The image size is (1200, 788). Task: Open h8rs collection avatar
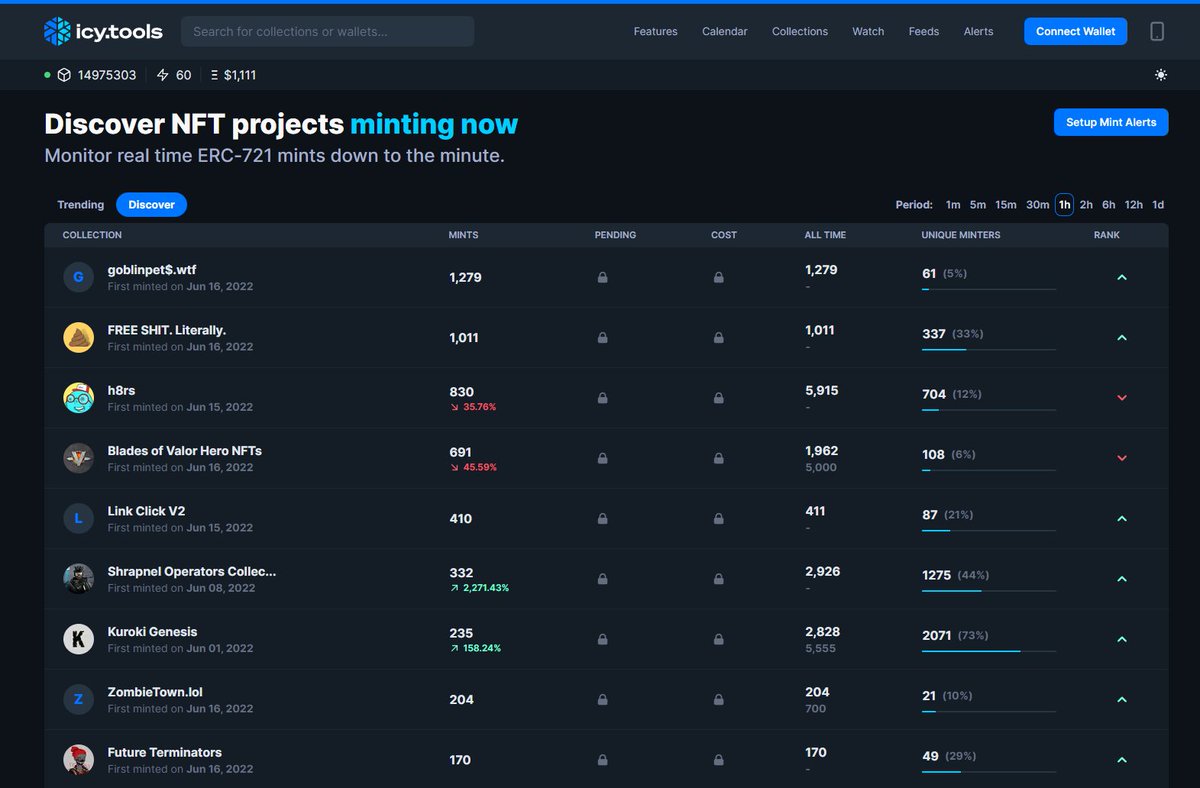[x=79, y=398]
